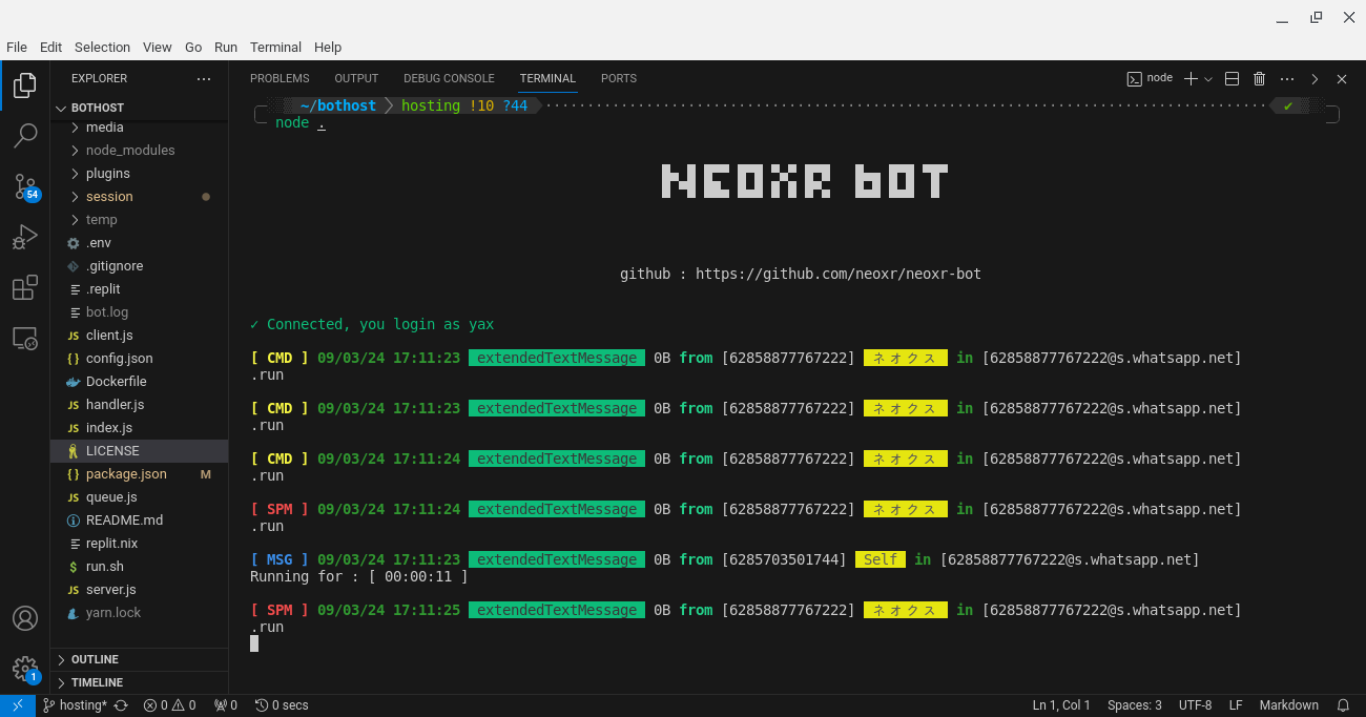This screenshot has height=717, width=1366.
Task: Kill terminal with trash icon
Action: click(1259, 78)
